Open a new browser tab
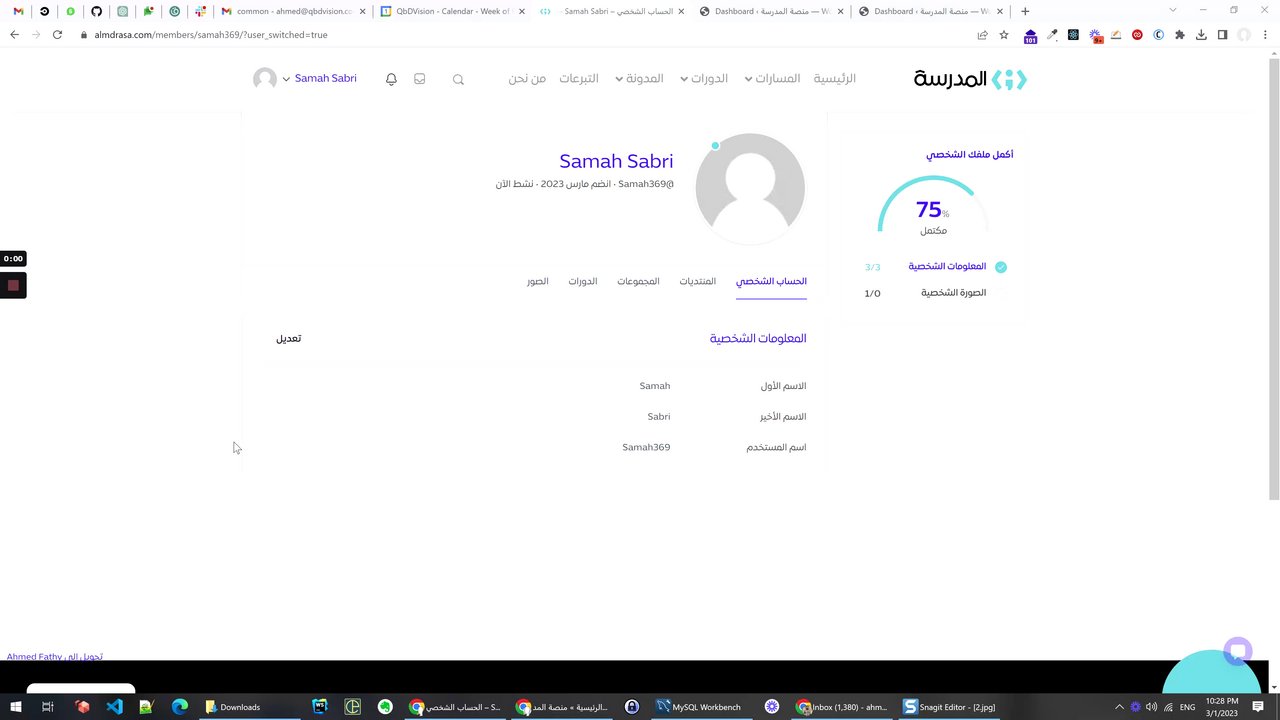This screenshot has height=720, width=1280. tap(1025, 11)
